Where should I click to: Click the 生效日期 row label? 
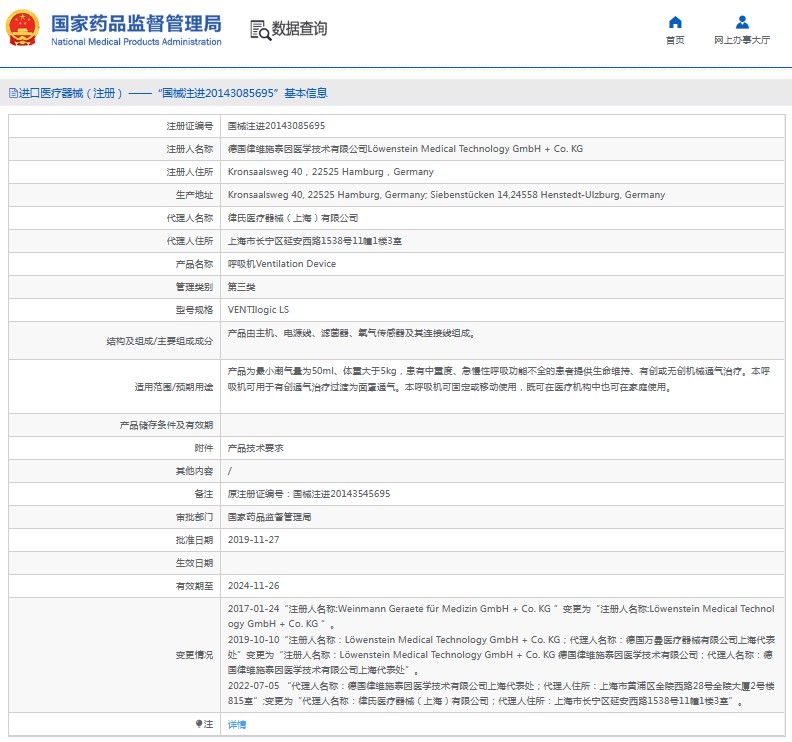tap(194, 563)
